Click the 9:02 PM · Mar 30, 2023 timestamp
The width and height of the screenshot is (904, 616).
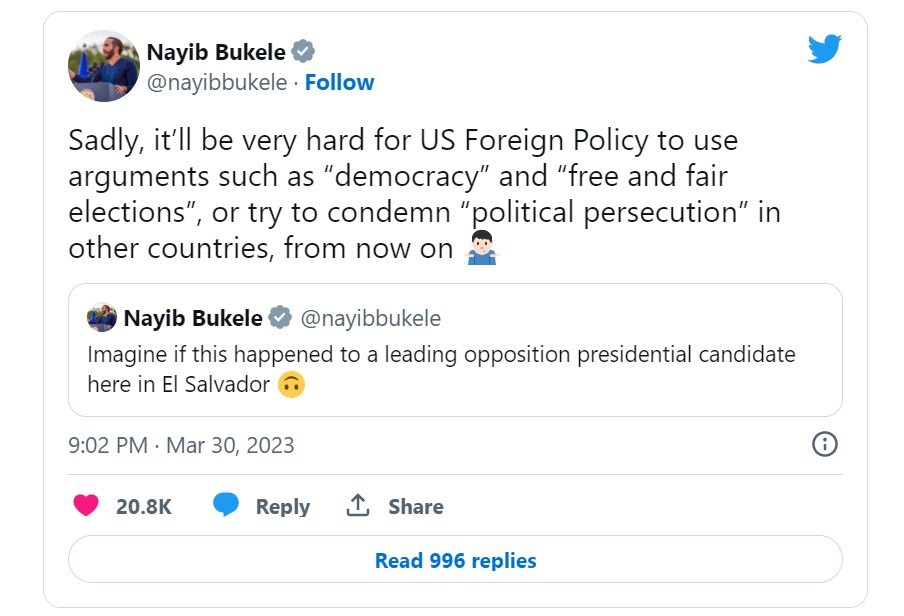[181, 445]
